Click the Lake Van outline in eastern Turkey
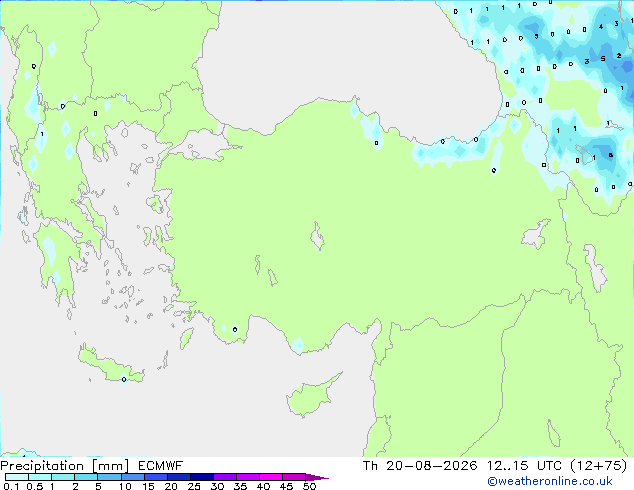The image size is (634, 490). 535,235
